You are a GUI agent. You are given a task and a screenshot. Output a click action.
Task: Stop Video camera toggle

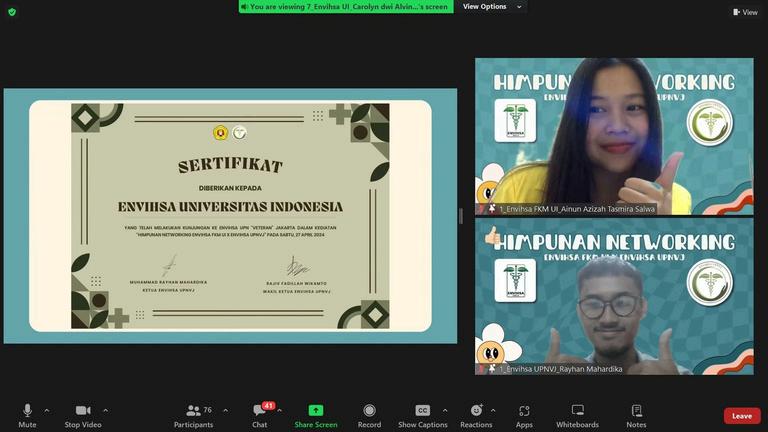click(83, 416)
